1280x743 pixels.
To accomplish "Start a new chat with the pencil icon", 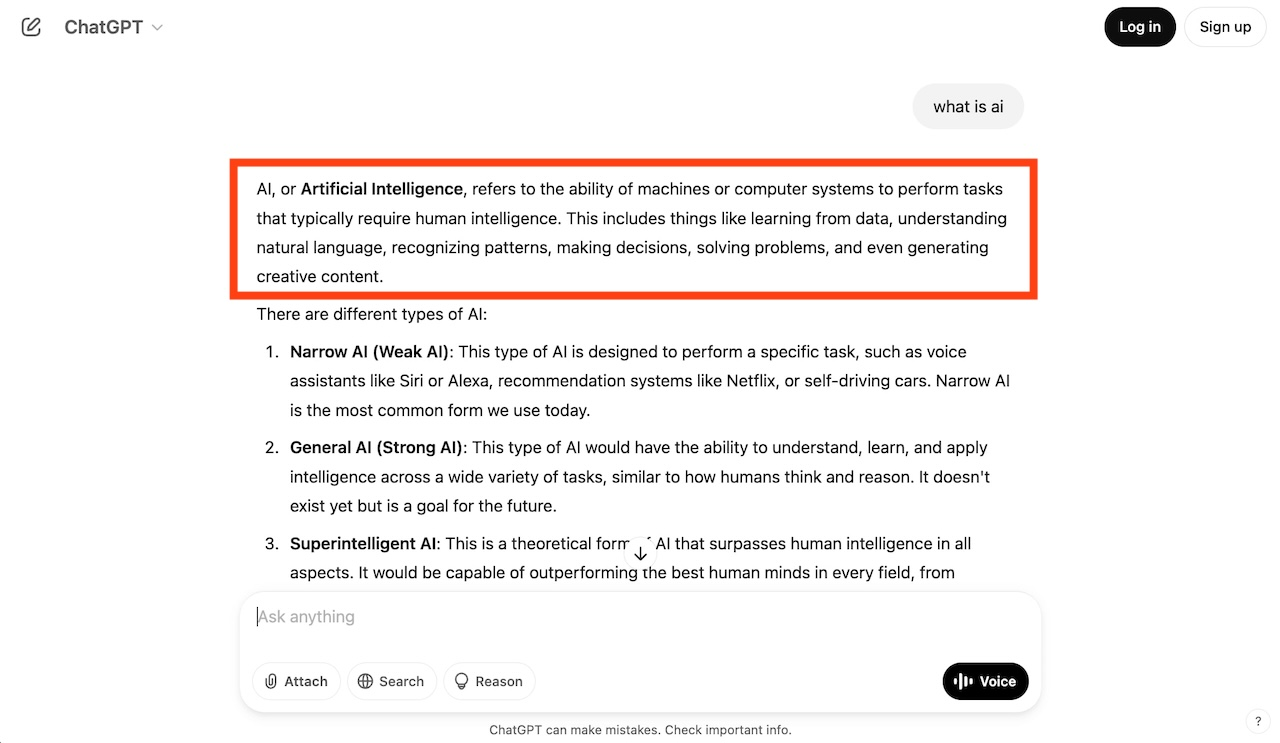I will pyautogui.click(x=31, y=27).
